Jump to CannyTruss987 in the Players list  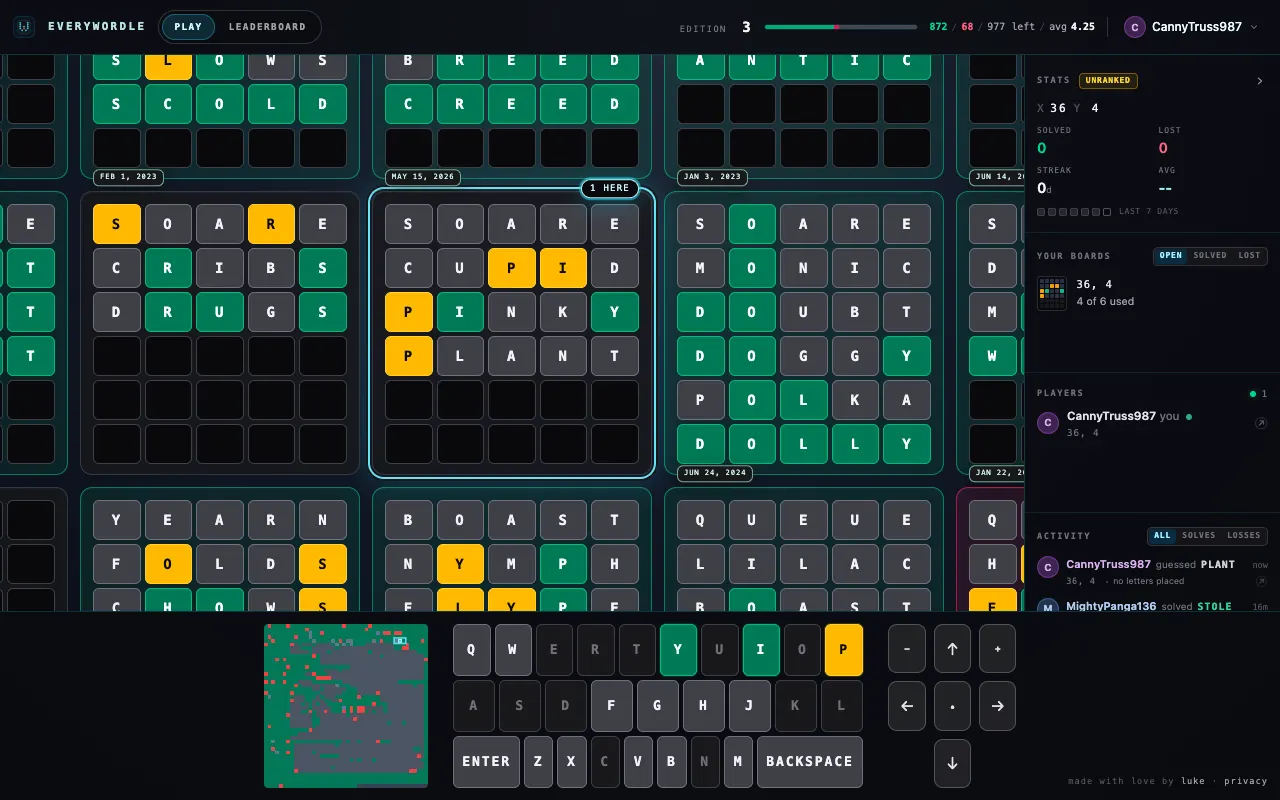click(x=1261, y=424)
